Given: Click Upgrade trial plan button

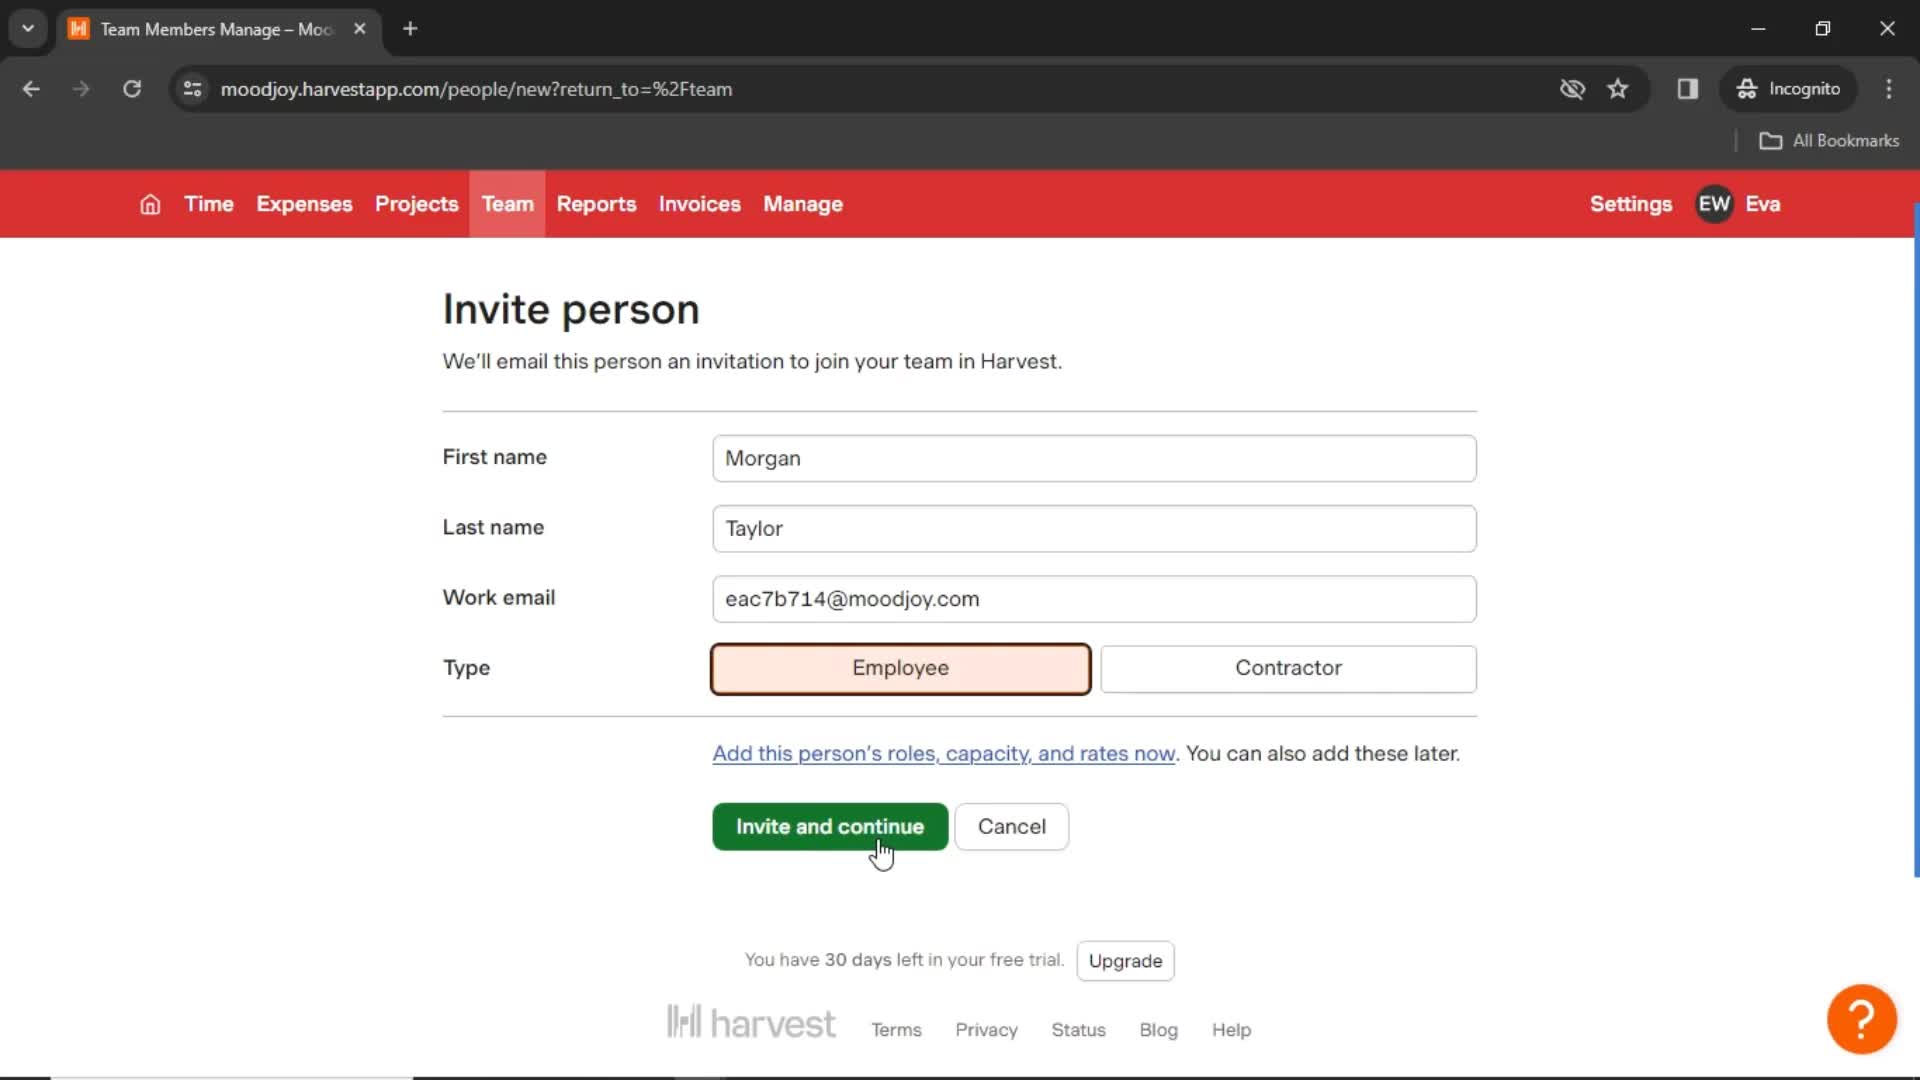Looking at the screenshot, I should (x=1125, y=960).
